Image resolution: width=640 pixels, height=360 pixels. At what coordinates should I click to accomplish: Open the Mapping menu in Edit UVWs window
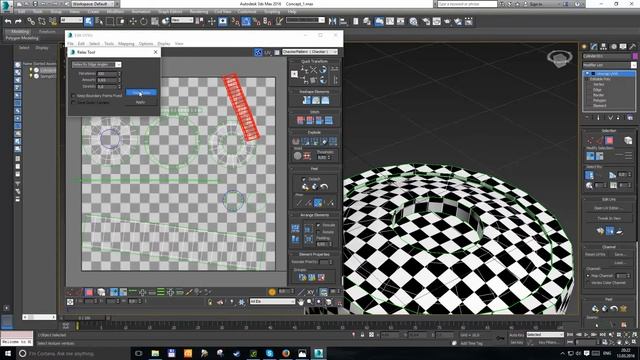(126, 44)
